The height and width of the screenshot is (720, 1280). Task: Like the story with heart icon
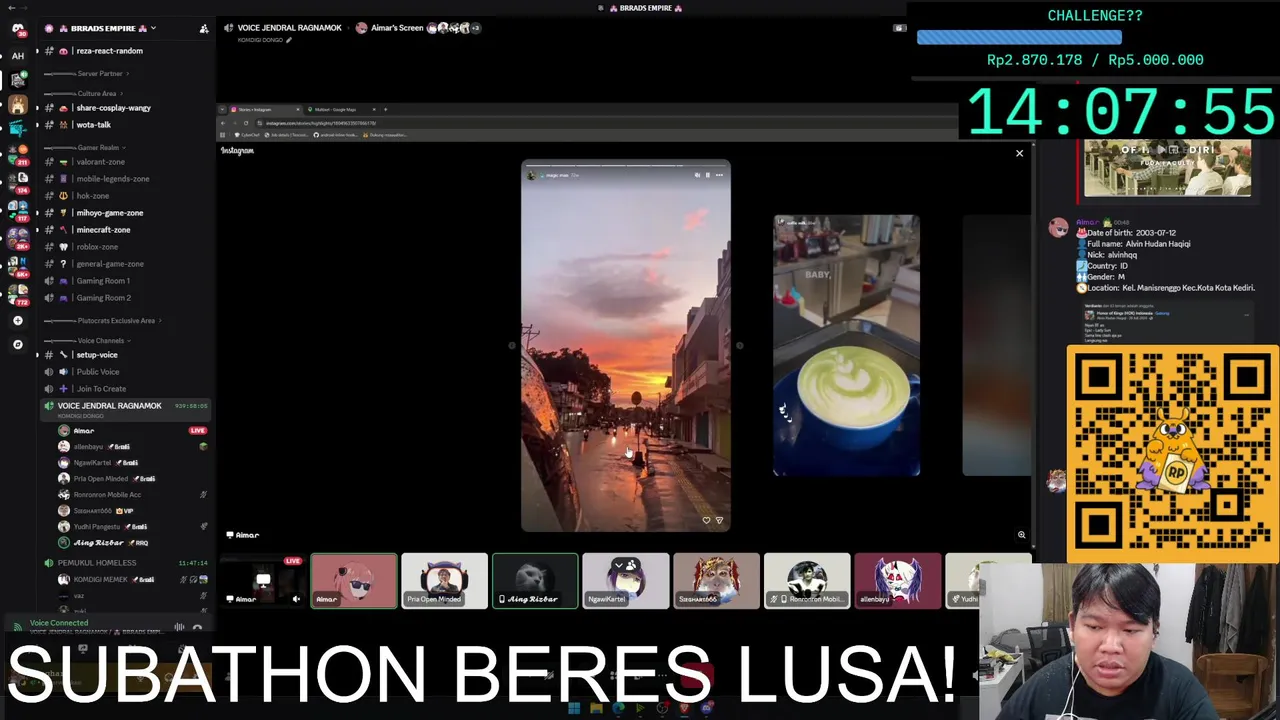coord(706,520)
